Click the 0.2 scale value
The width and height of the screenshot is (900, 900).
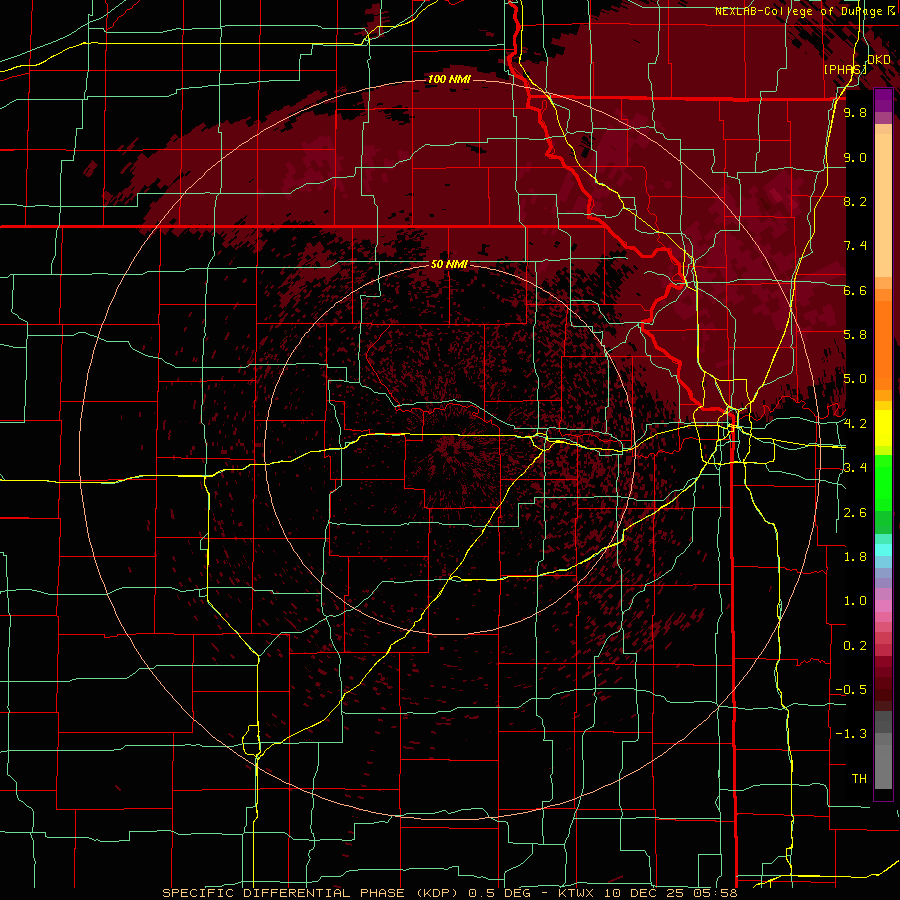(x=855, y=646)
